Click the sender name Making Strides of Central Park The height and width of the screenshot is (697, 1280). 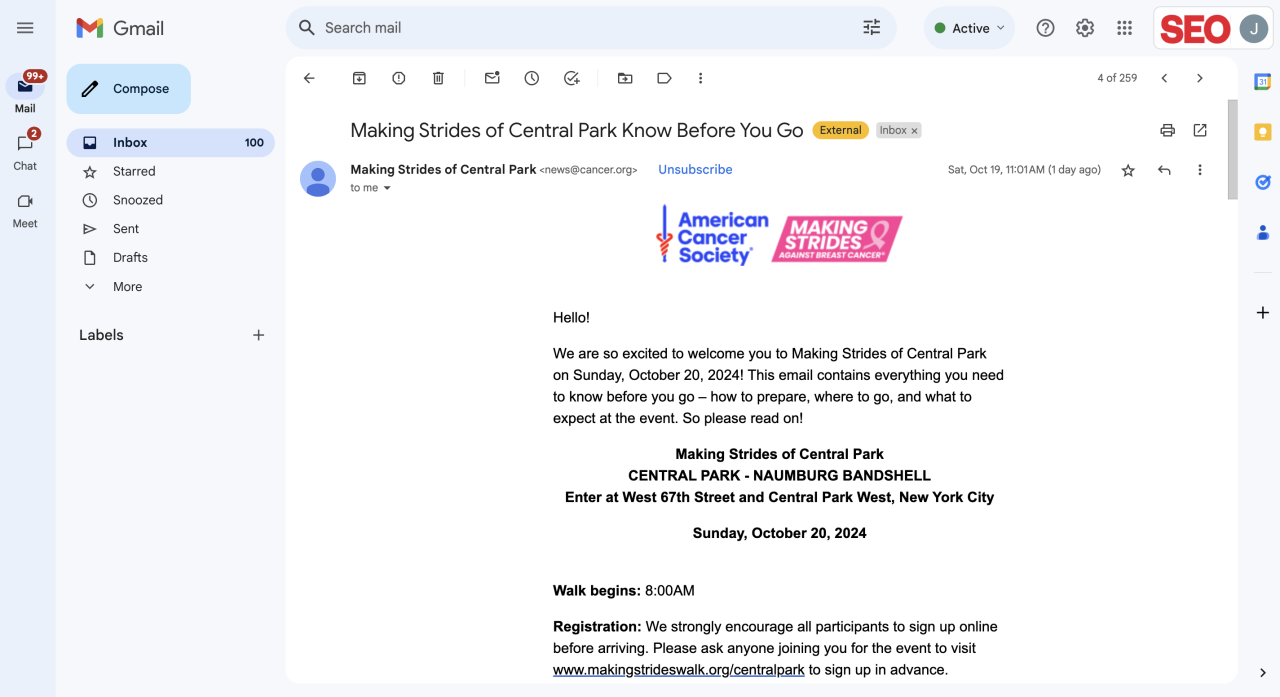coord(443,170)
